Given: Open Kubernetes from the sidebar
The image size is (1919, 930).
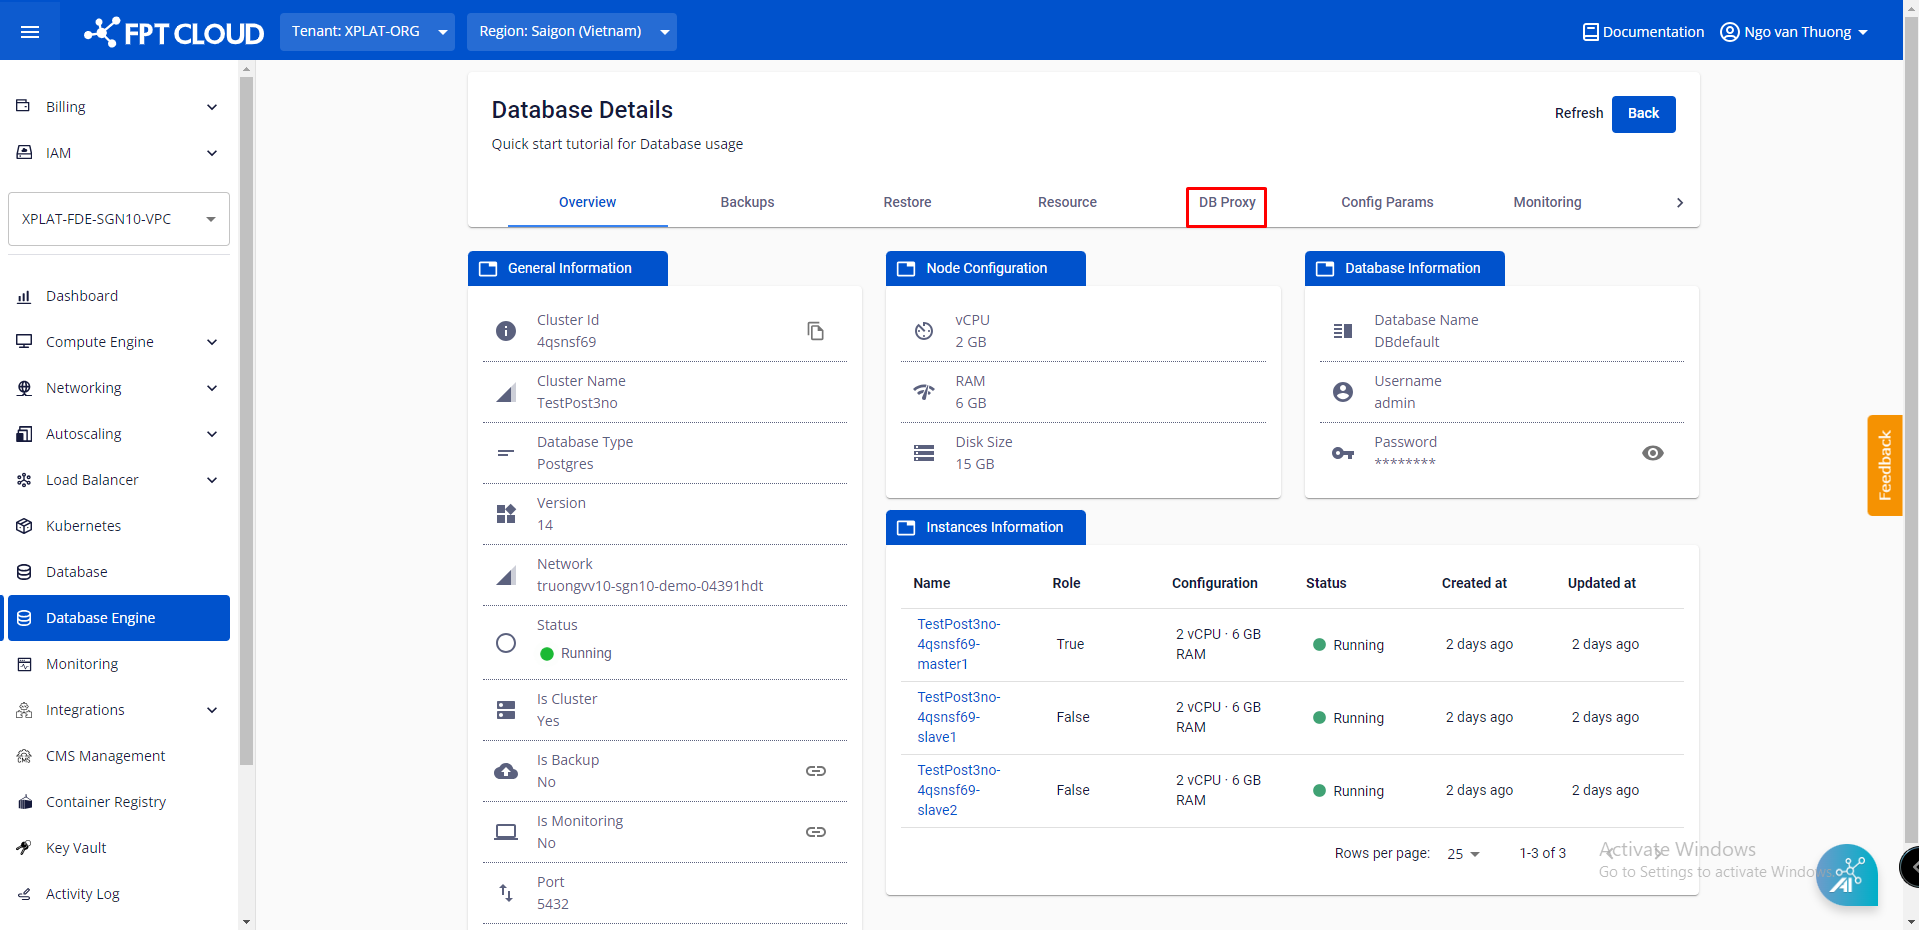Looking at the screenshot, I should [83, 526].
